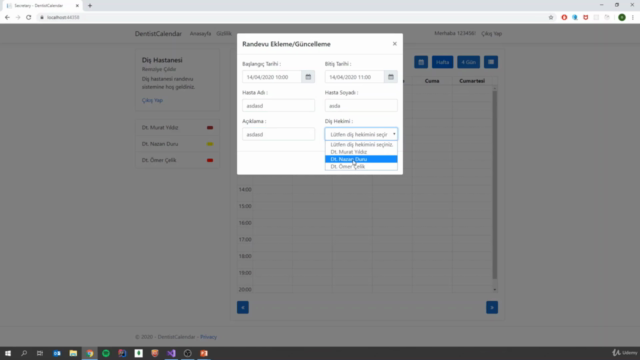Open the DentistCalendar brand link
The height and width of the screenshot is (360, 640).
[158, 33]
